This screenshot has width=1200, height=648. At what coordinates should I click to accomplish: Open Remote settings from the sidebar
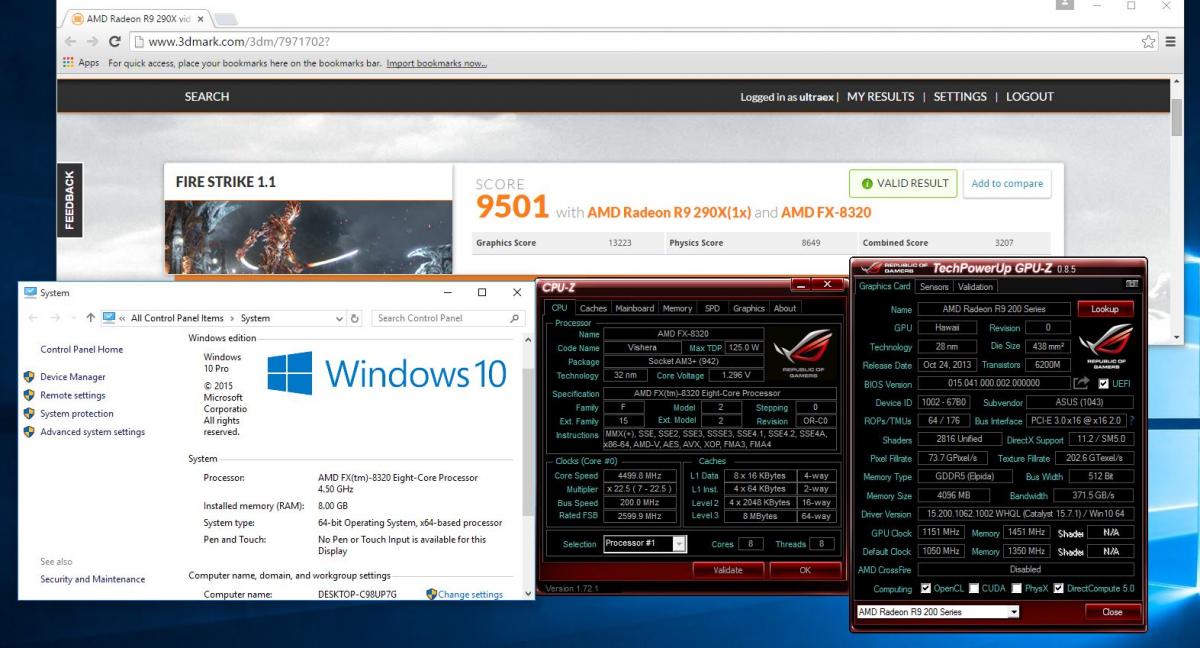point(73,395)
